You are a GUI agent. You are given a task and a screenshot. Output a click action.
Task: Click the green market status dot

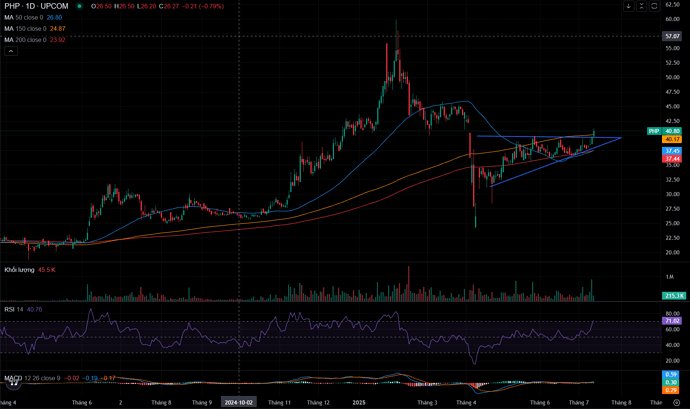(79, 6)
